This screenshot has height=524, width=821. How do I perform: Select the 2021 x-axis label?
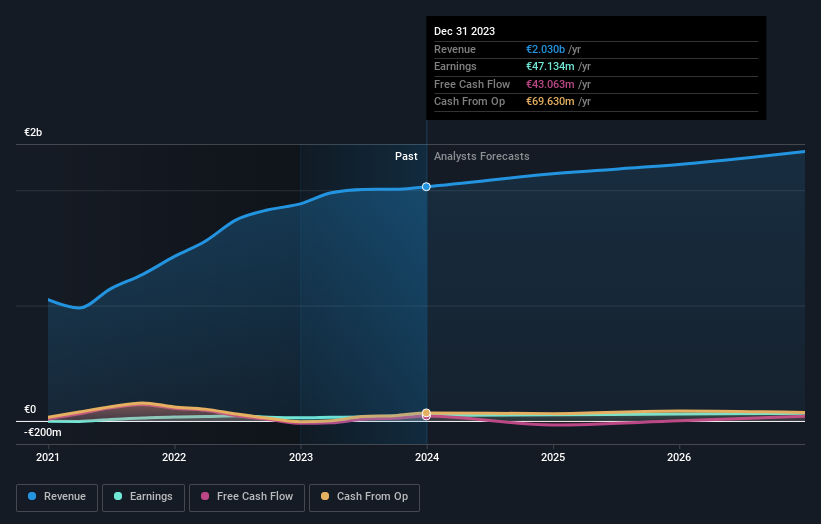48,457
